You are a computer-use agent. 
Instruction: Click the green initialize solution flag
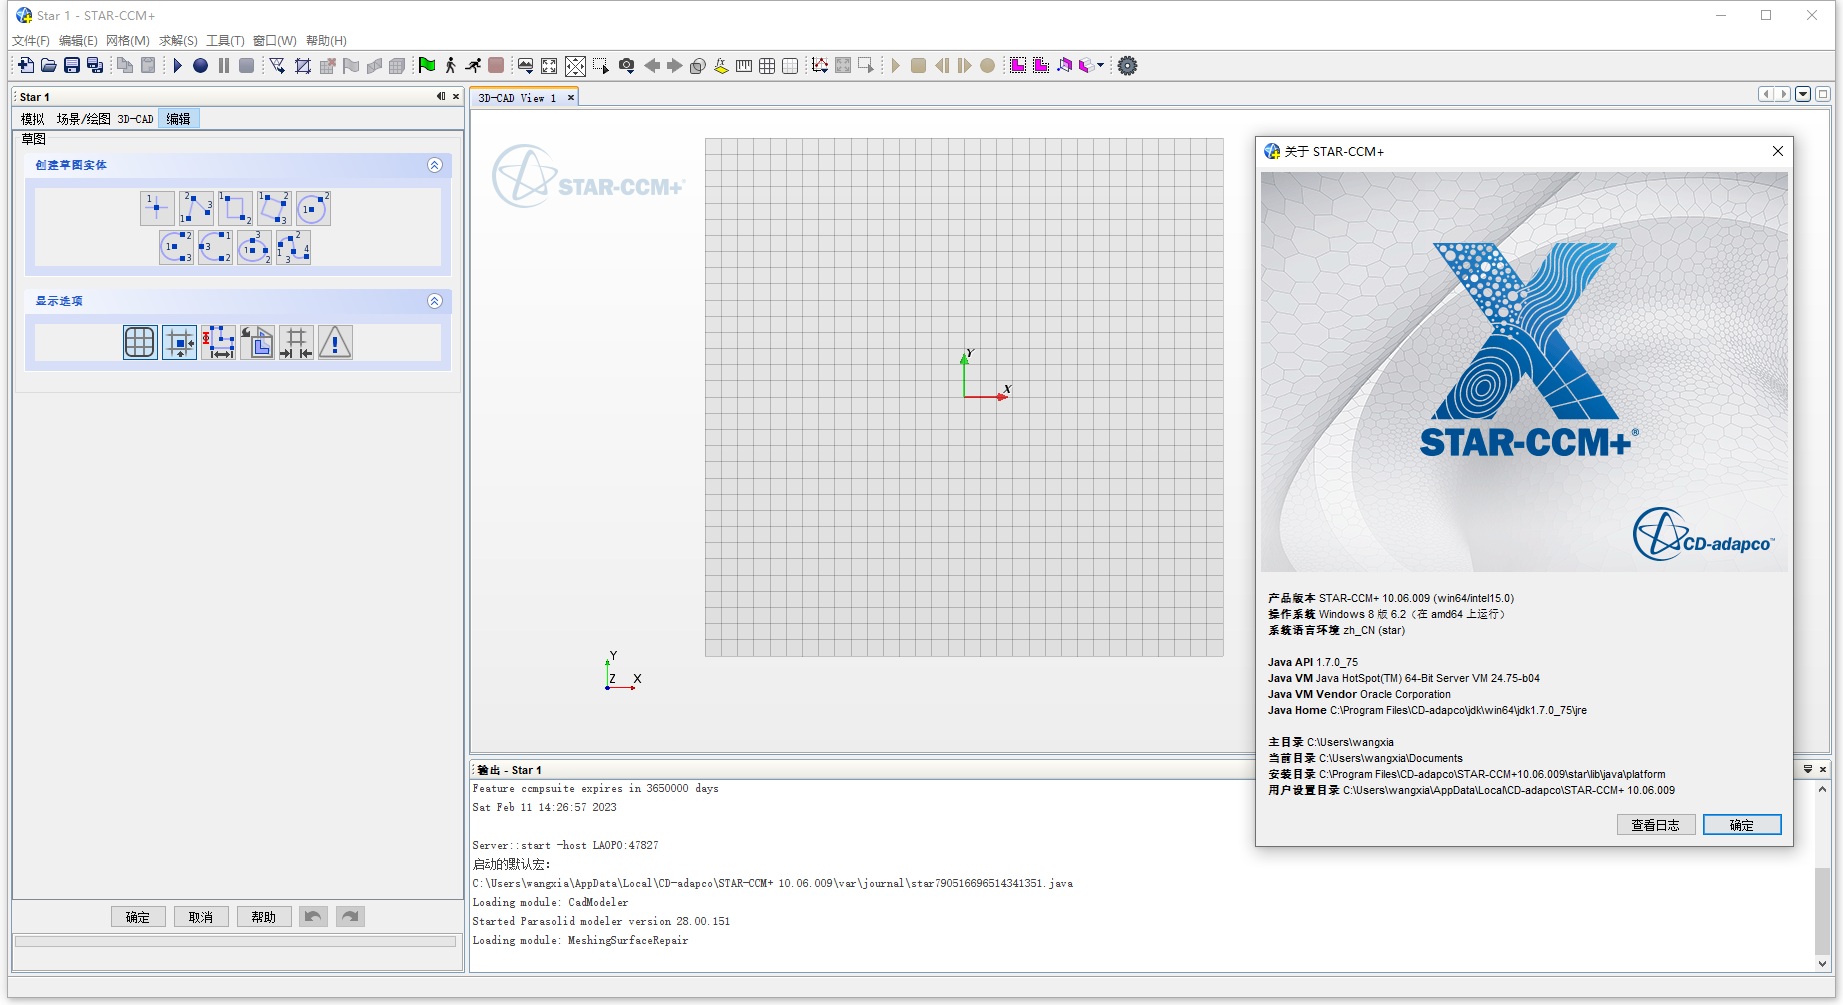click(427, 66)
